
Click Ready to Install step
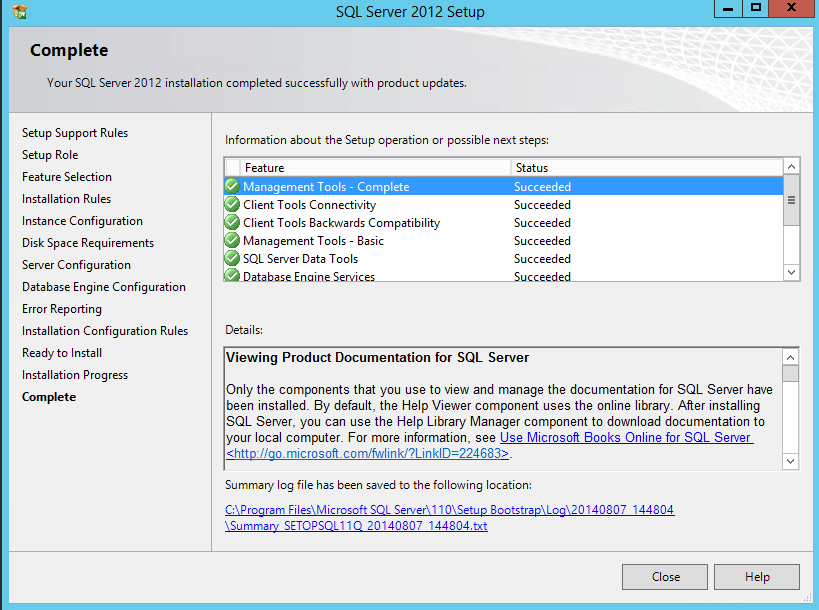point(62,353)
